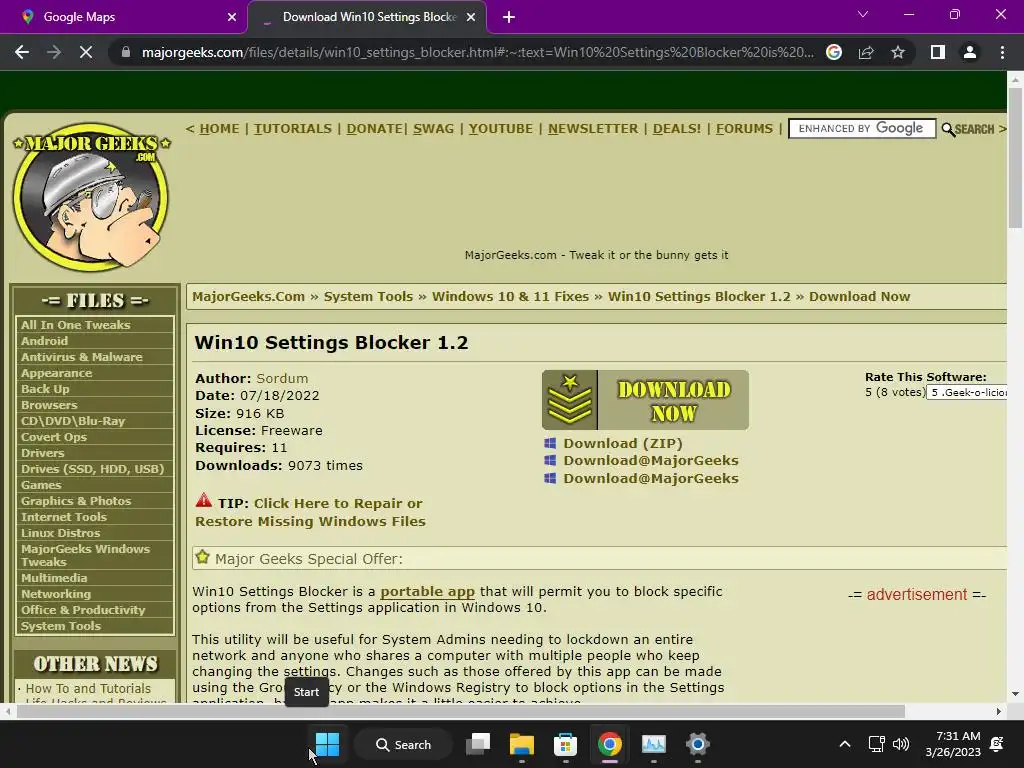Open taskbar Search box
Image resolution: width=1024 pixels, height=768 pixels.
coord(403,744)
